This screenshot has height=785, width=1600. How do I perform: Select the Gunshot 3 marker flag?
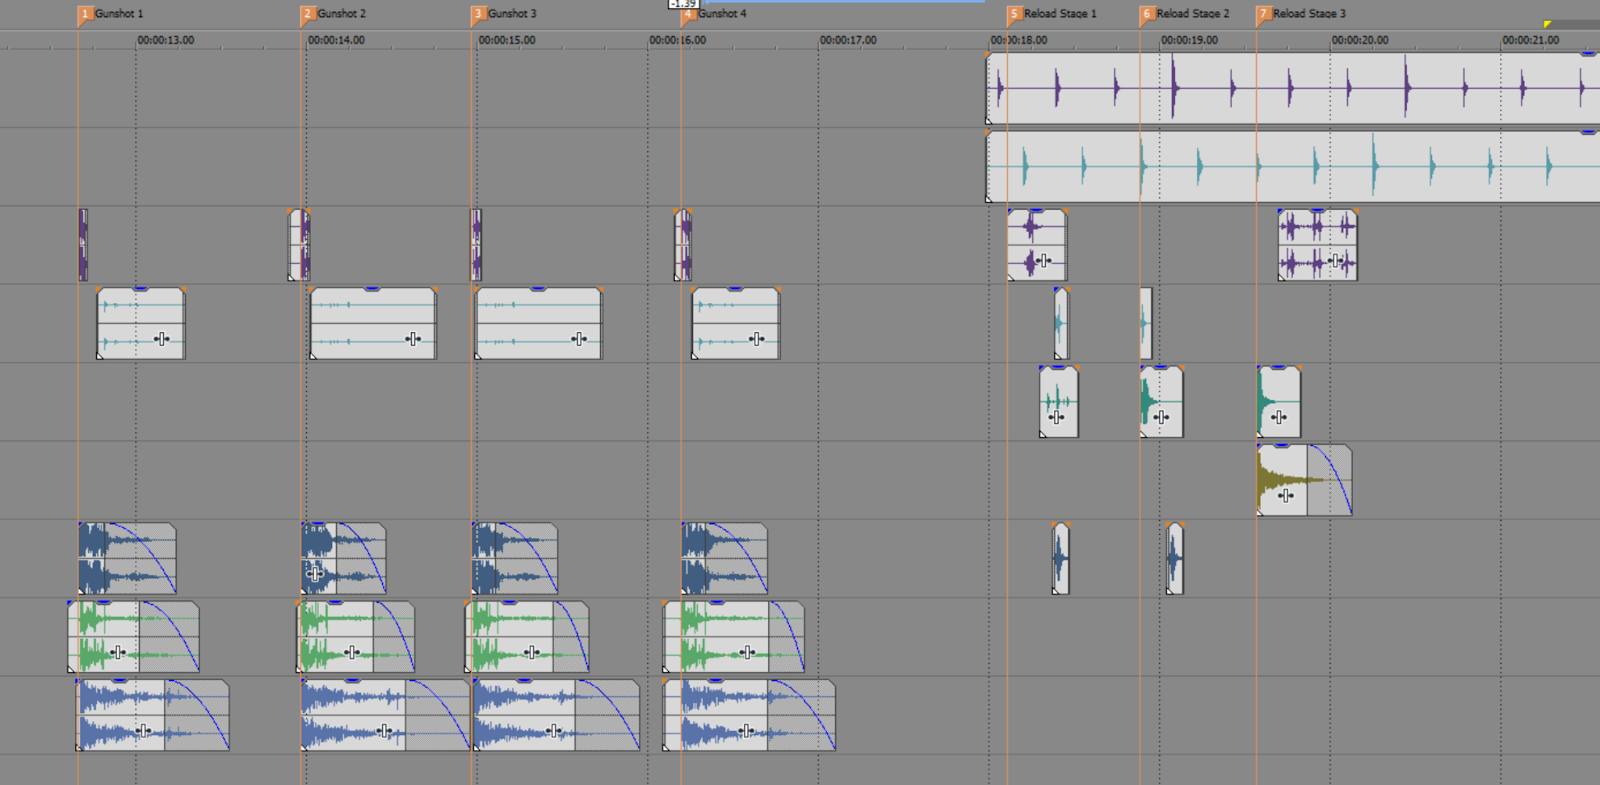478,14
